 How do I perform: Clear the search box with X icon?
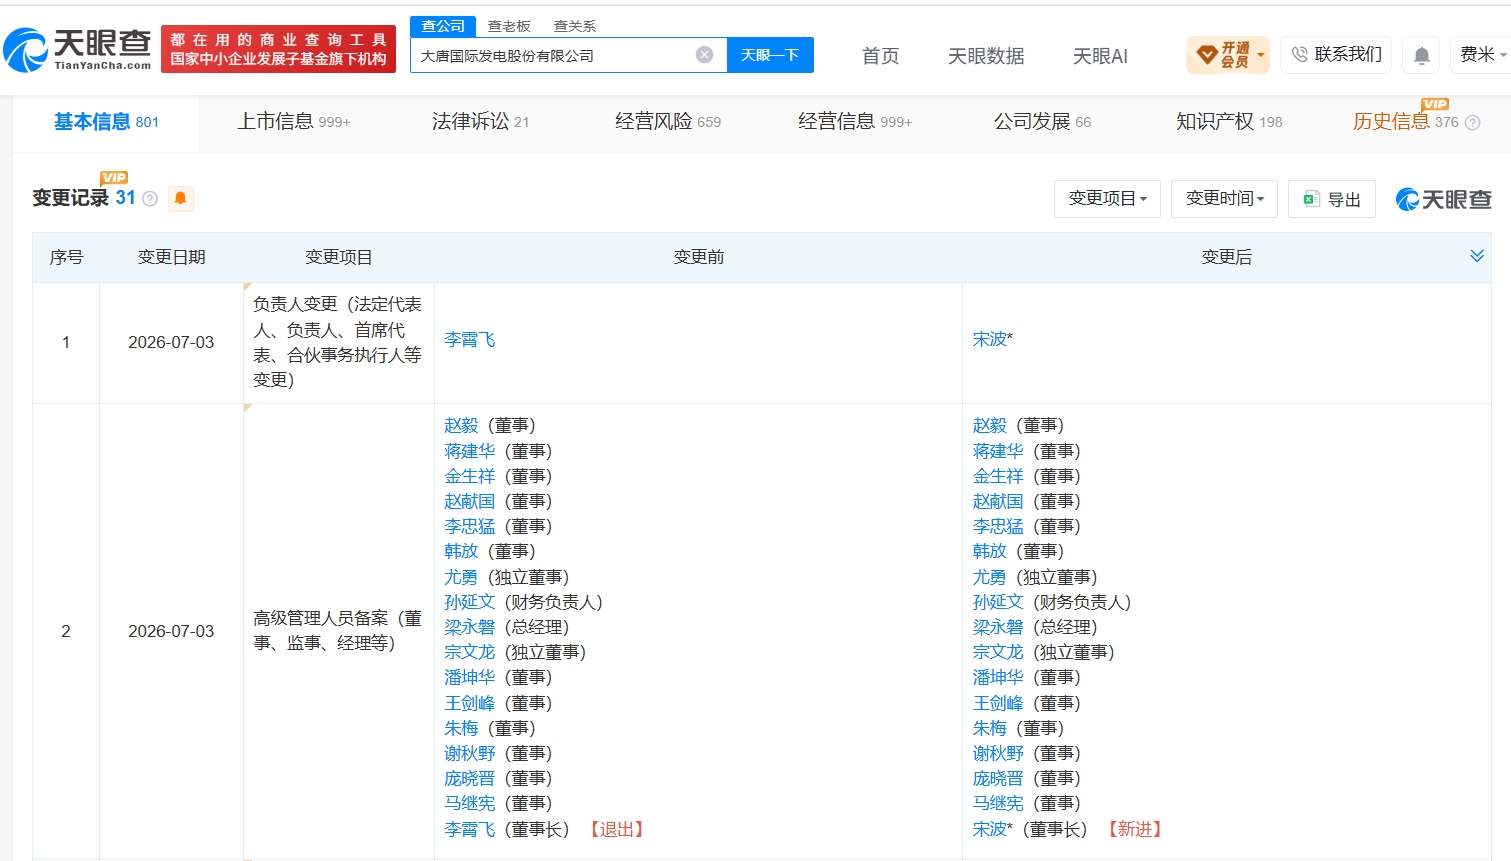click(704, 55)
